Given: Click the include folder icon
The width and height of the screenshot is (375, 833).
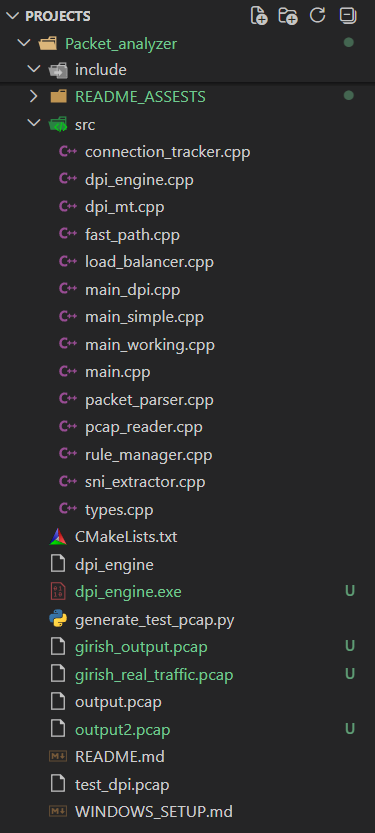Looking at the screenshot, I should click(x=58, y=70).
